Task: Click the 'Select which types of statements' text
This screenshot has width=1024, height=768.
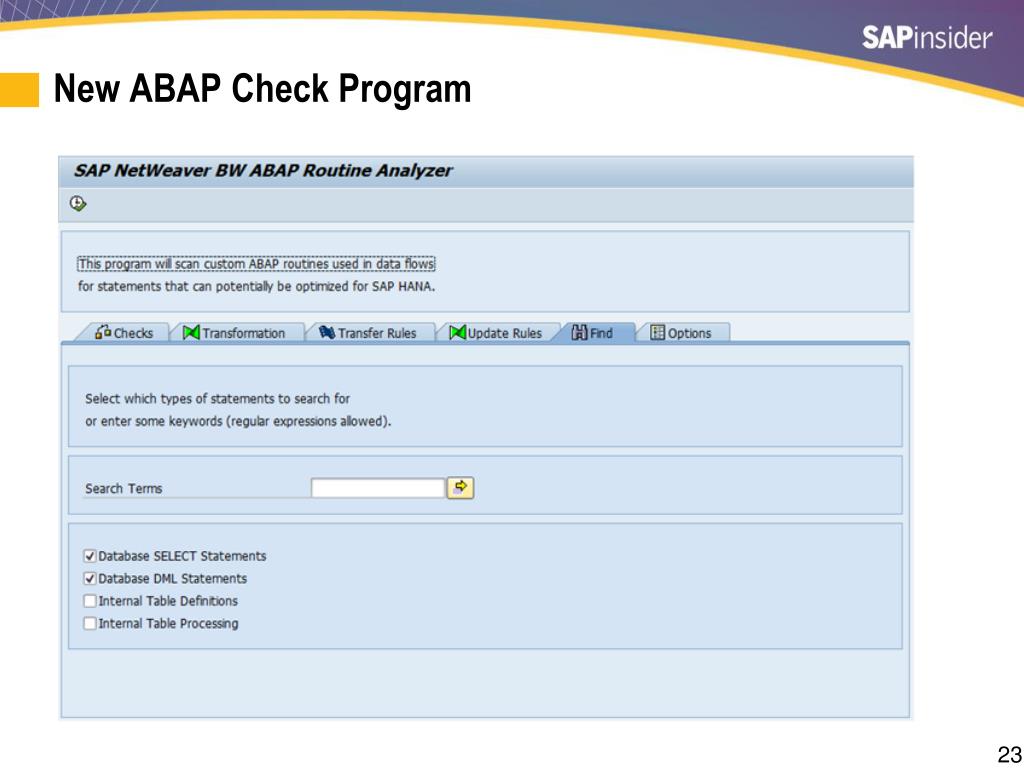Action: pos(217,398)
